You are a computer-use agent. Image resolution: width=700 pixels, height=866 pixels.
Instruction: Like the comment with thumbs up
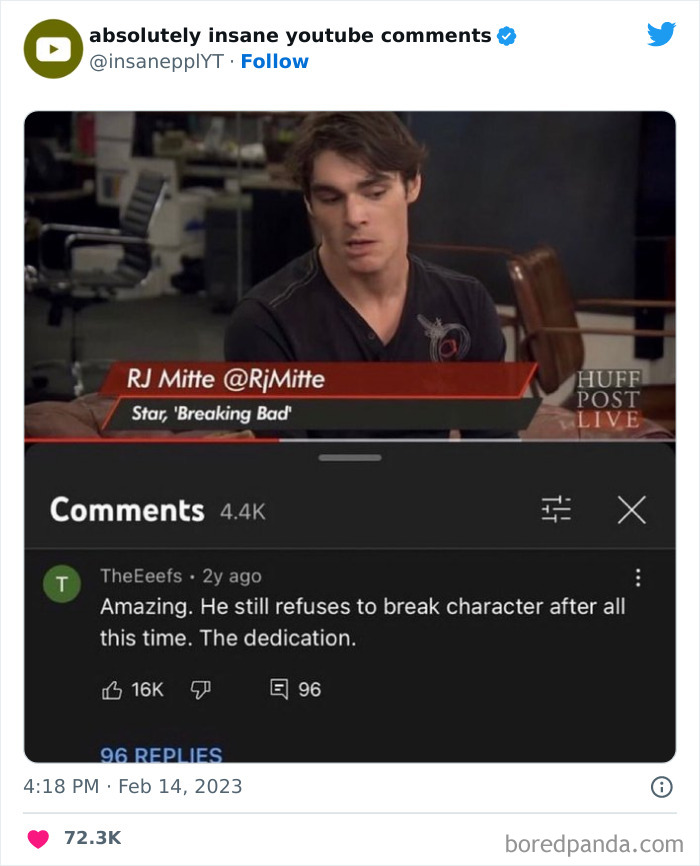tap(112, 690)
